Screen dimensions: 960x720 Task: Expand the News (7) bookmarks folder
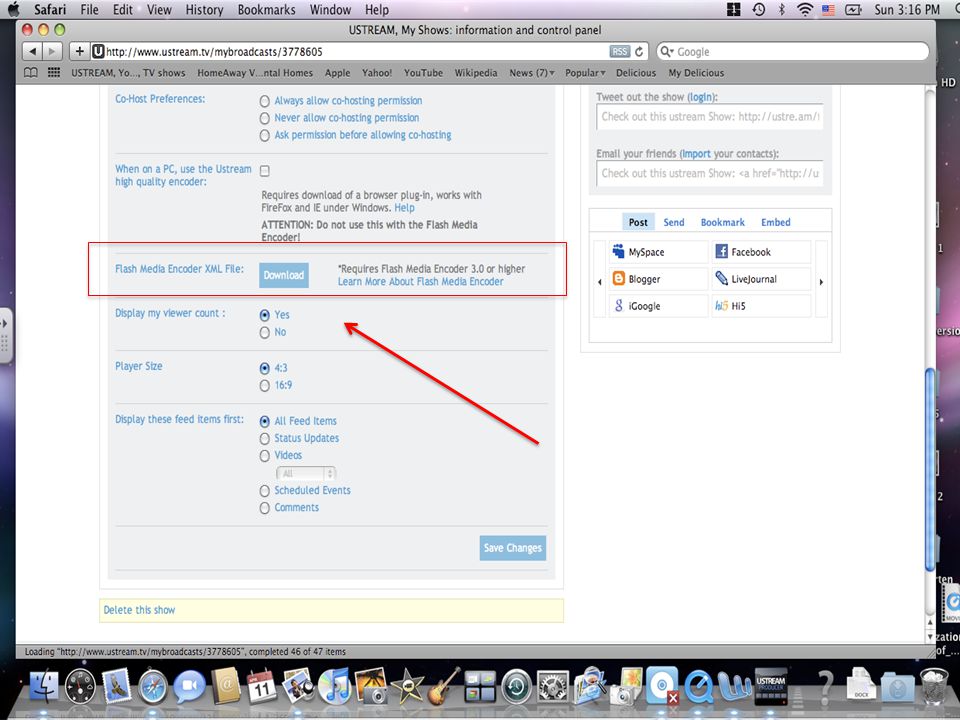pyautogui.click(x=532, y=73)
